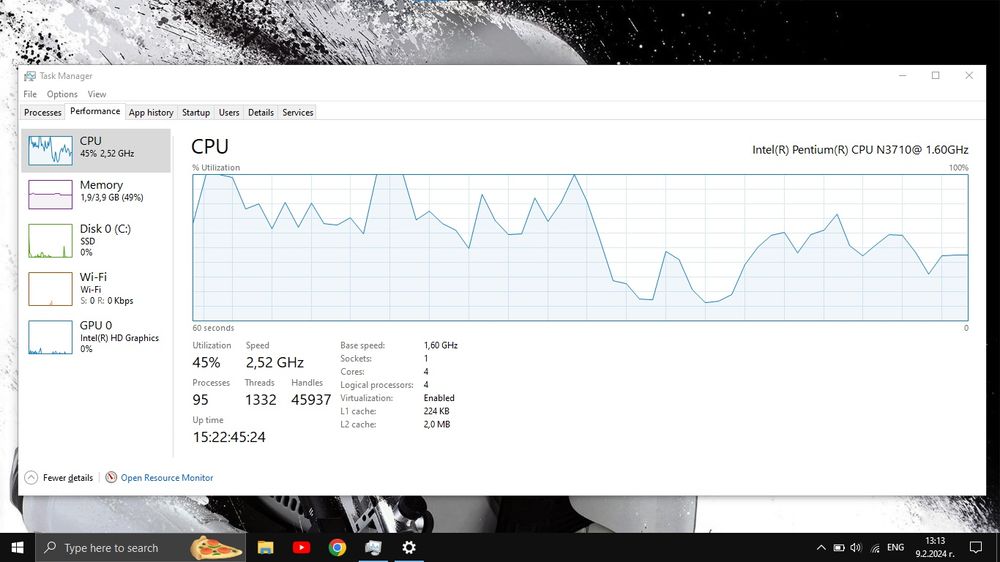Switch to the Startup tab

point(196,112)
